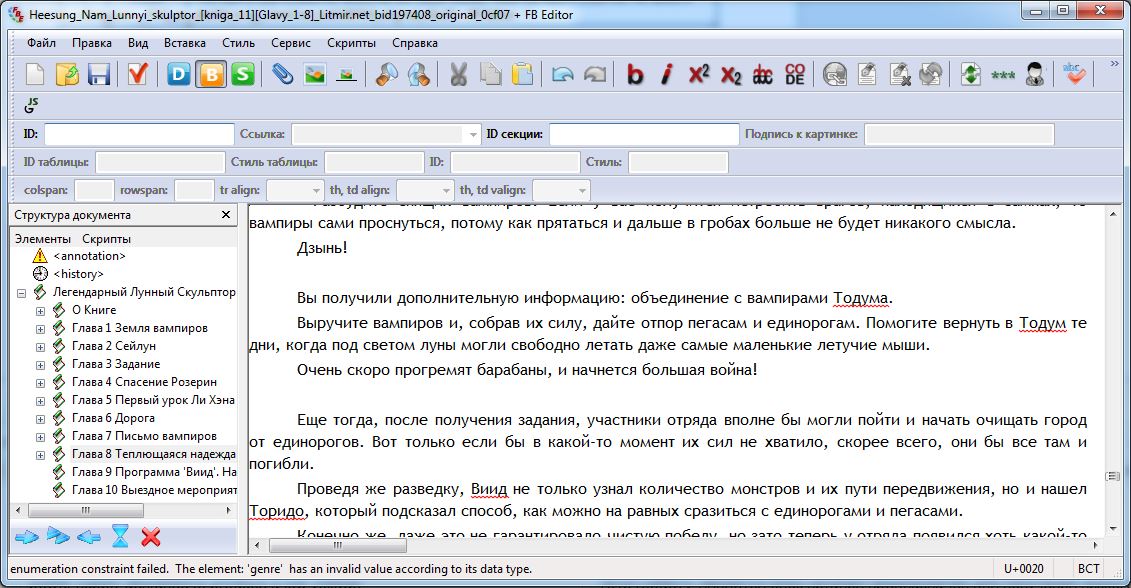Switch to Source mode with S button

point(243,74)
